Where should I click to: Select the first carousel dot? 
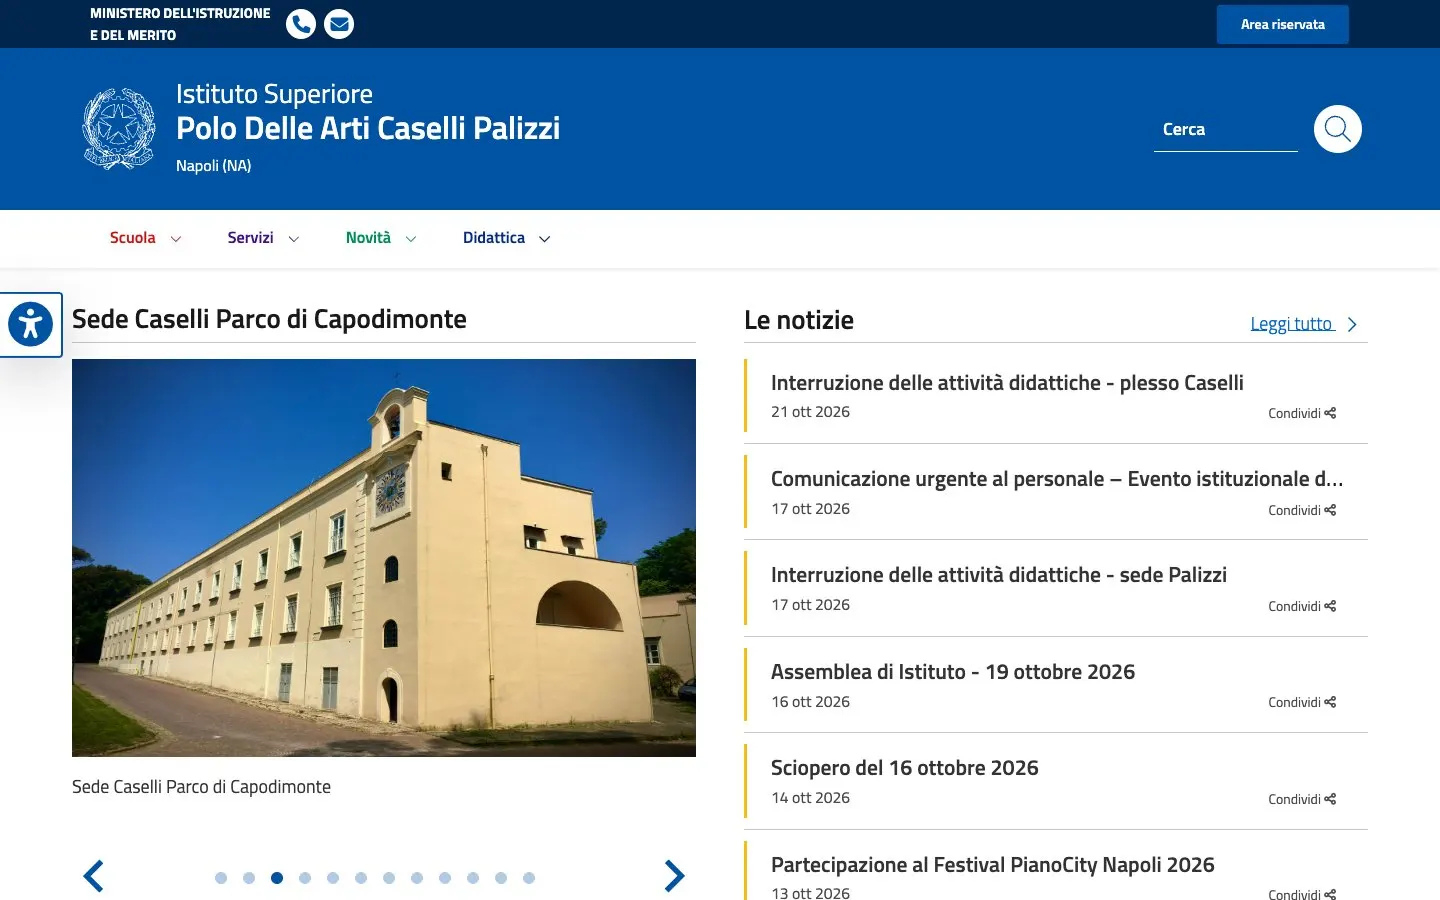pyautogui.click(x=221, y=878)
